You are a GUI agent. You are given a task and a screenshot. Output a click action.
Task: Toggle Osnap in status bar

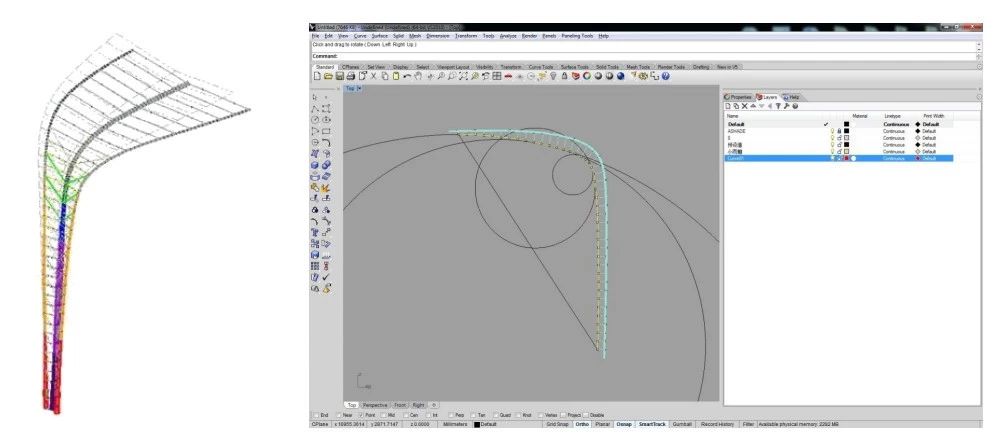coord(624,424)
